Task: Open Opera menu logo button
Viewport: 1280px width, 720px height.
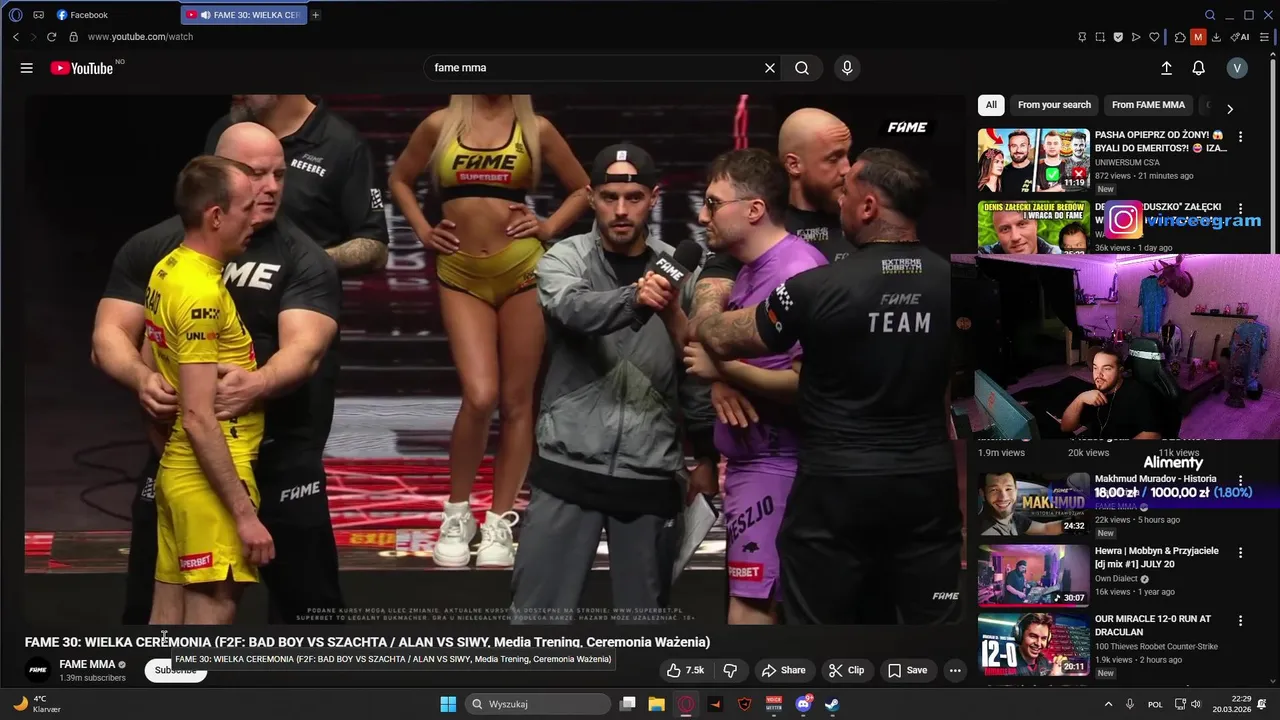Action: point(16,15)
